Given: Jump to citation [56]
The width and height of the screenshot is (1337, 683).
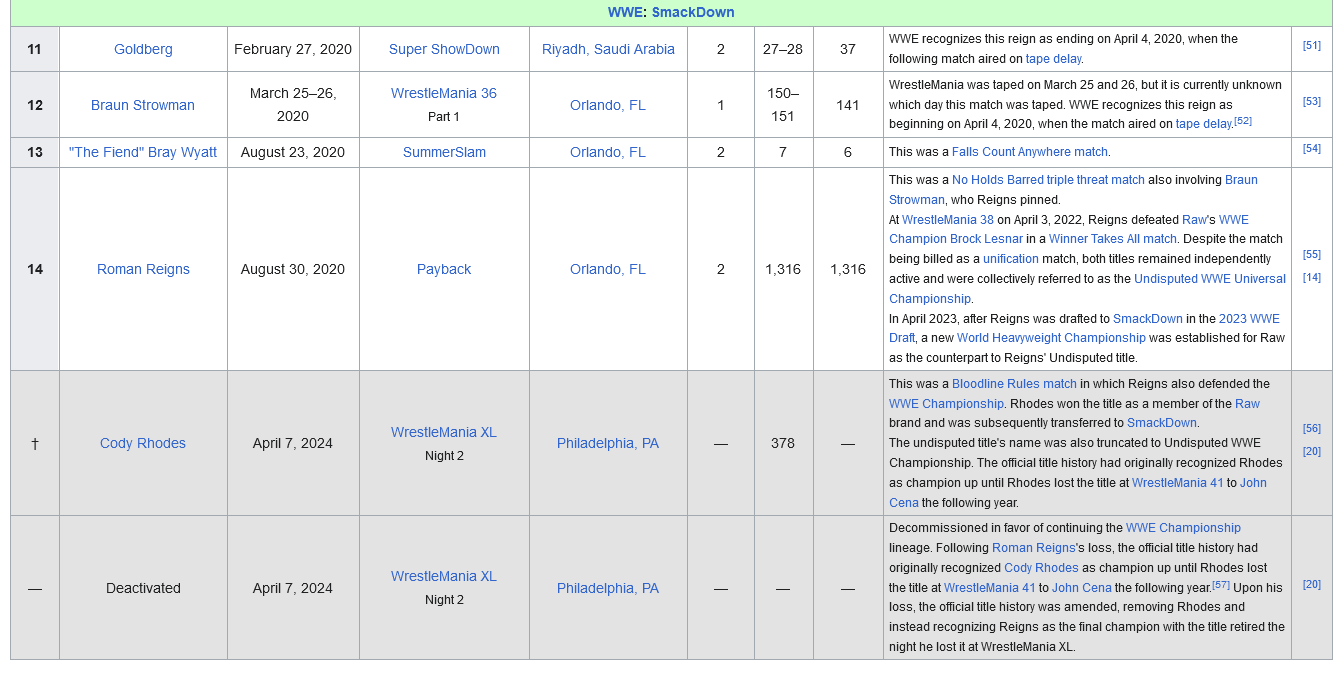Looking at the screenshot, I should click(x=1312, y=429).
